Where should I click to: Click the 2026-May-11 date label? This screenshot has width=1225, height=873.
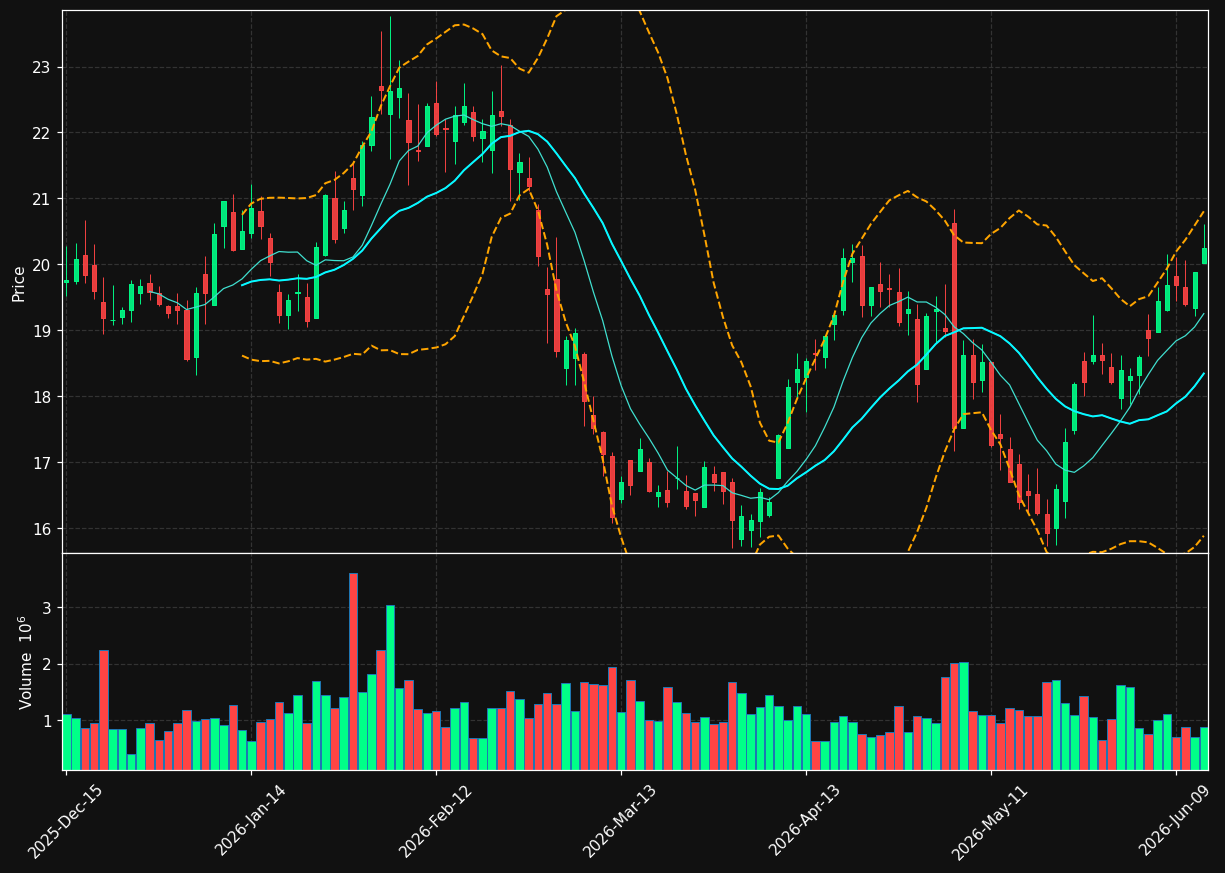click(x=989, y=821)
